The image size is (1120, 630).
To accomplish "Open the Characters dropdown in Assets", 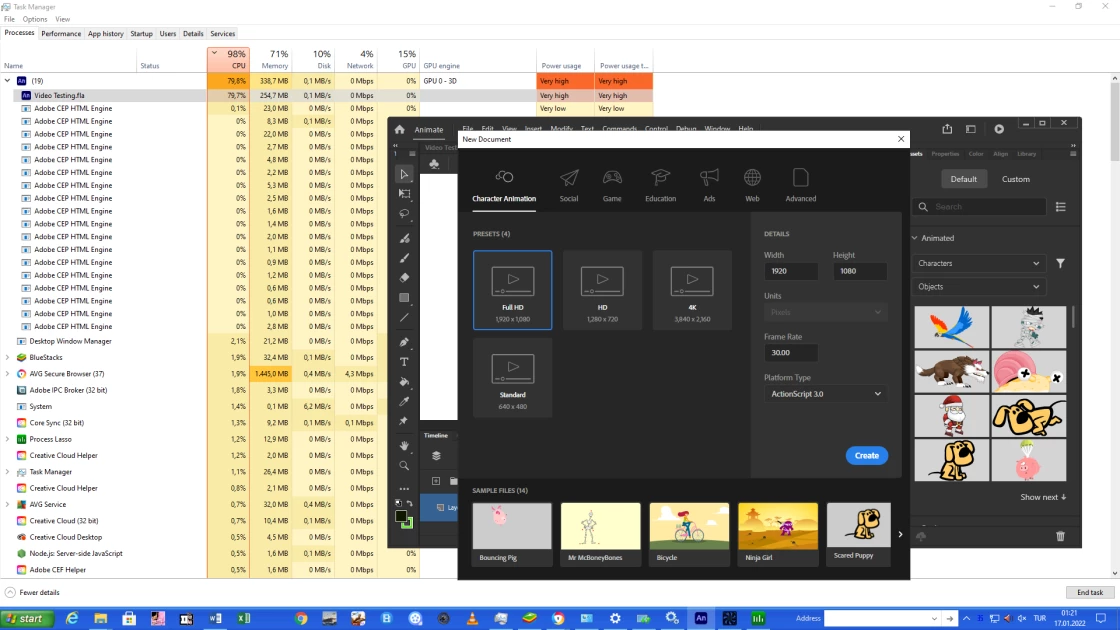I will coord(979,264).
